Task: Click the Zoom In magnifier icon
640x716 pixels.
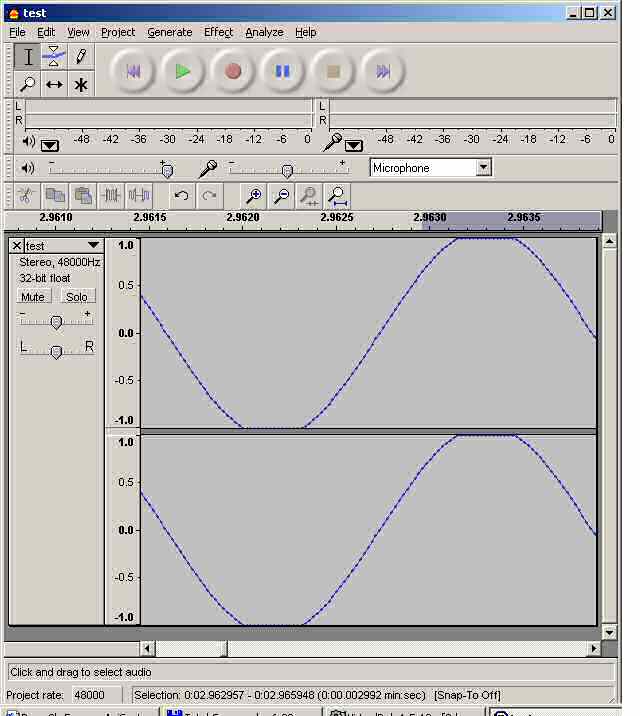Action: (254, 196)
